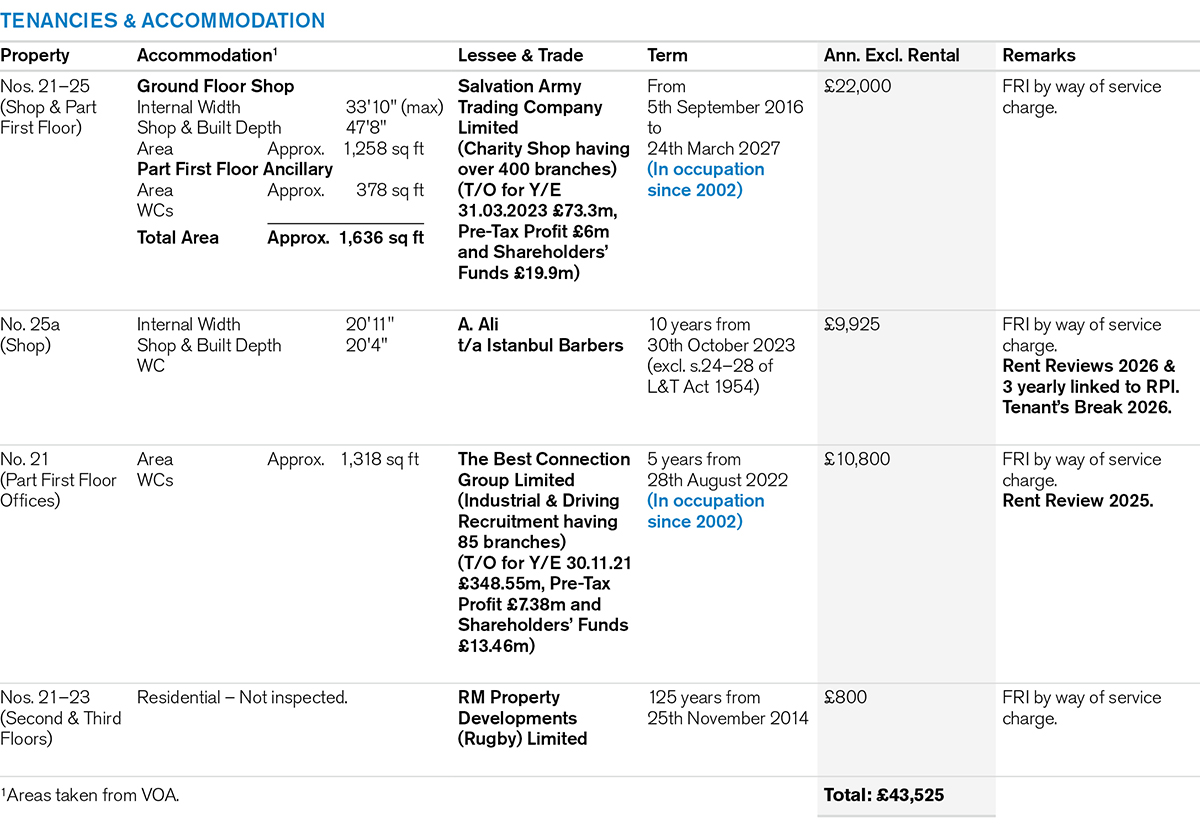Screen dimensions: 1200x826
Task: Open Salvation Army Trading Company Limited lessee name
Action: [530, 107]
